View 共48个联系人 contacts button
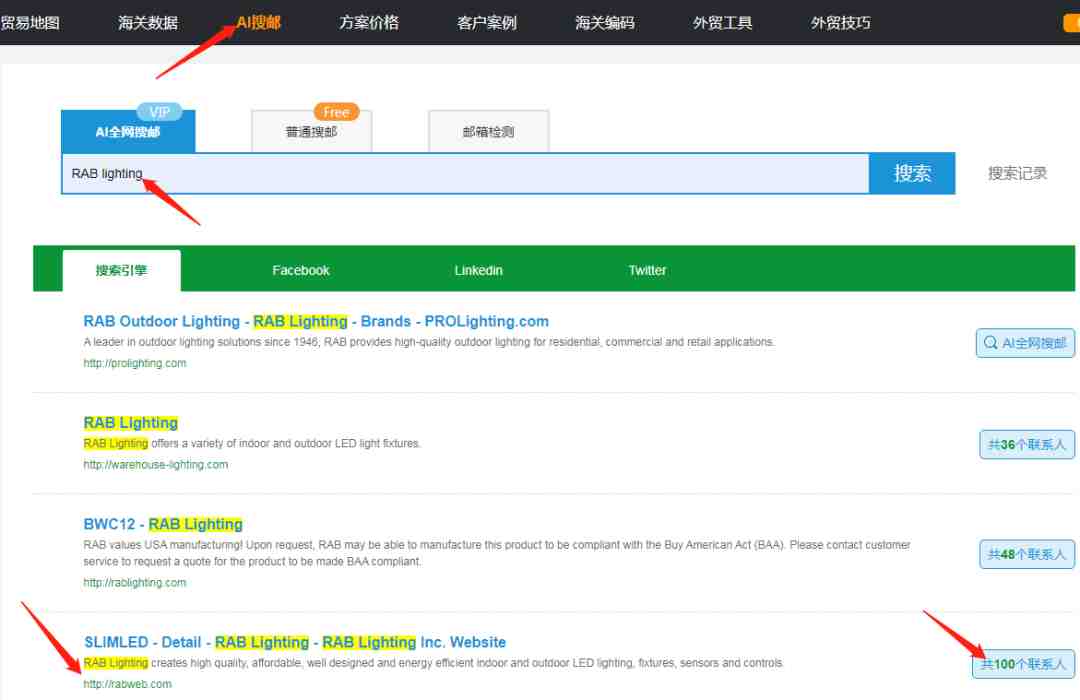 [x=1026, y=554]
